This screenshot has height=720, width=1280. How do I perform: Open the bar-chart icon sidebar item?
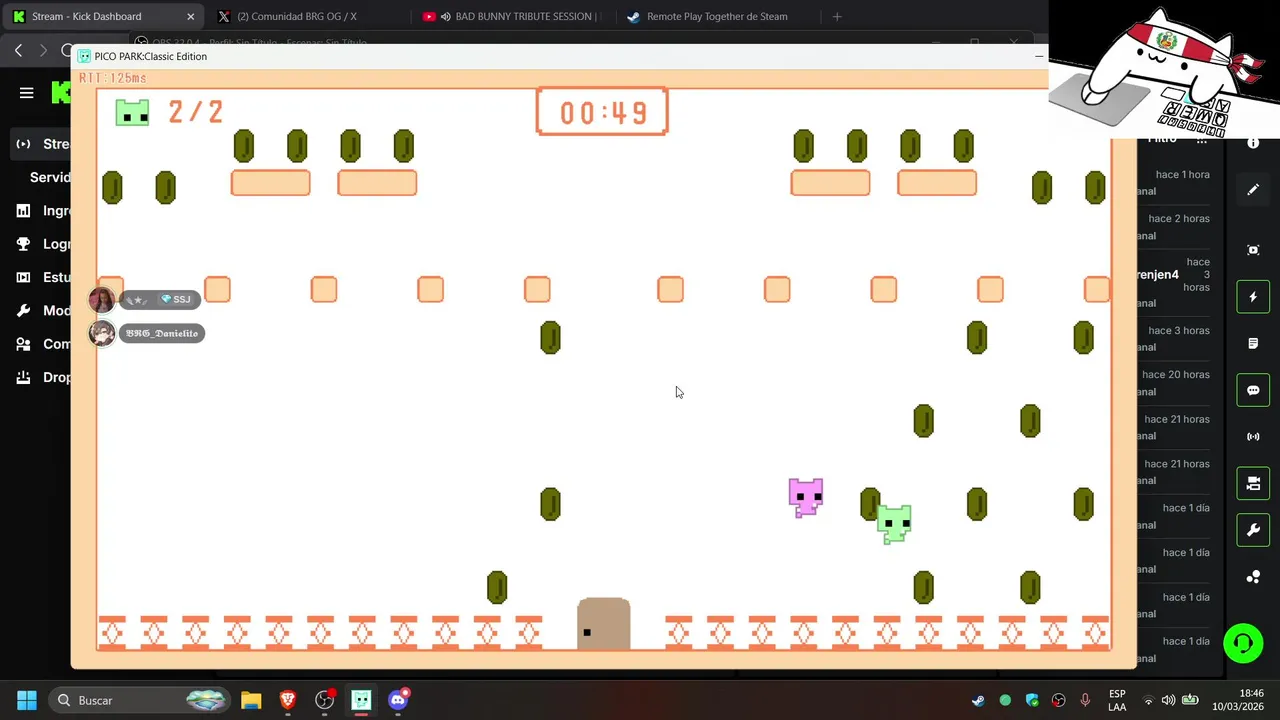[23, 211]
